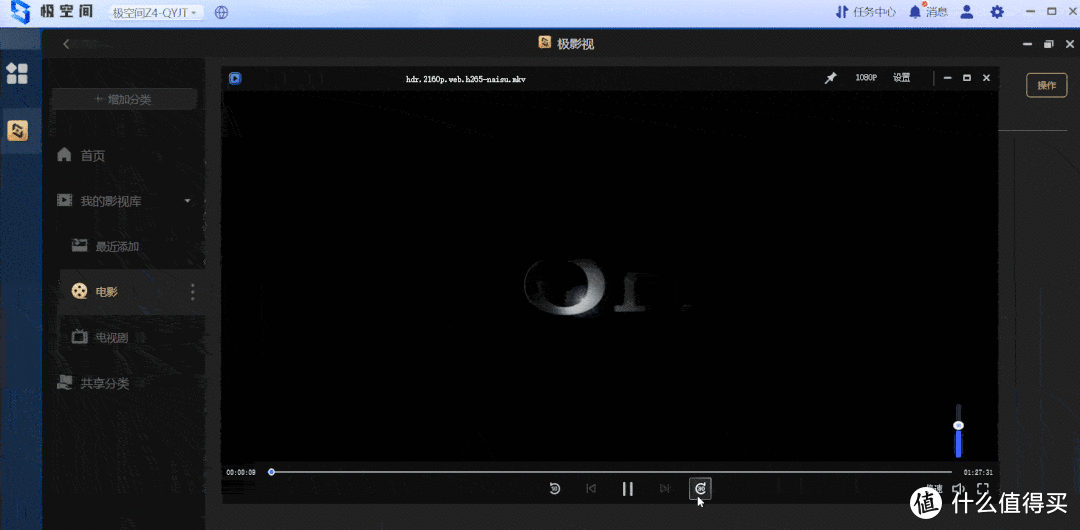Click the 增加分类 add category button
1080x530 pixels.
(125, 100)
